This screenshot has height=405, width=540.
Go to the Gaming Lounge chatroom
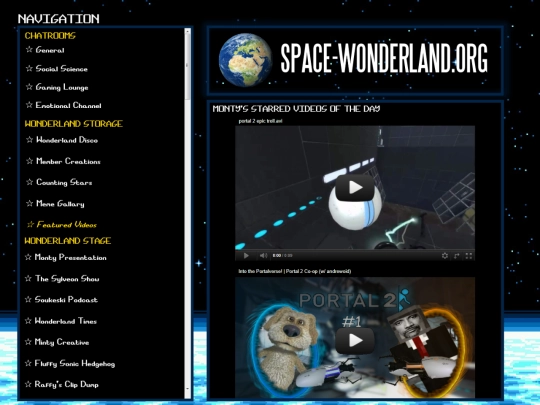(x=62, y=87)
